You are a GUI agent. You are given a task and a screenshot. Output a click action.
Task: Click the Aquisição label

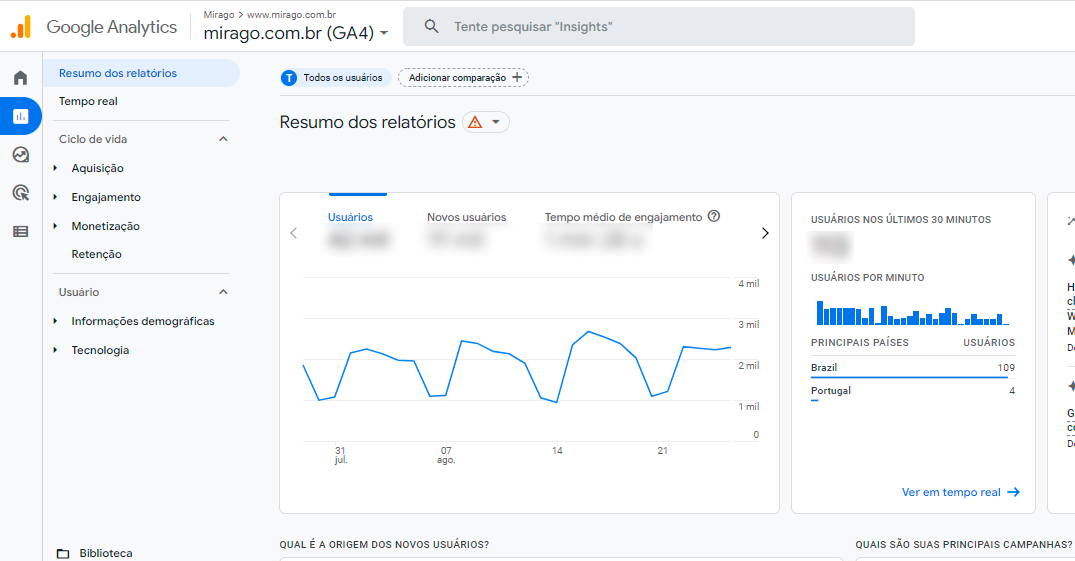pos(97,168)
